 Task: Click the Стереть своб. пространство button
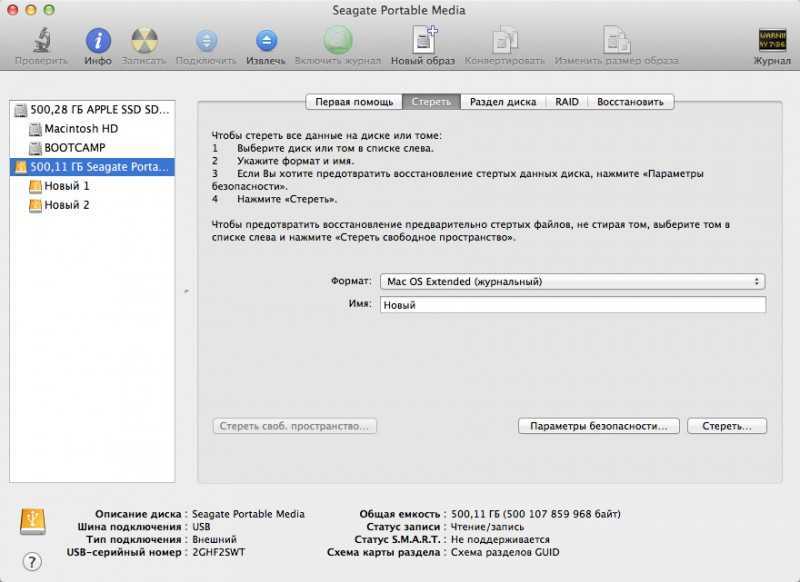[x=294, y=426]
